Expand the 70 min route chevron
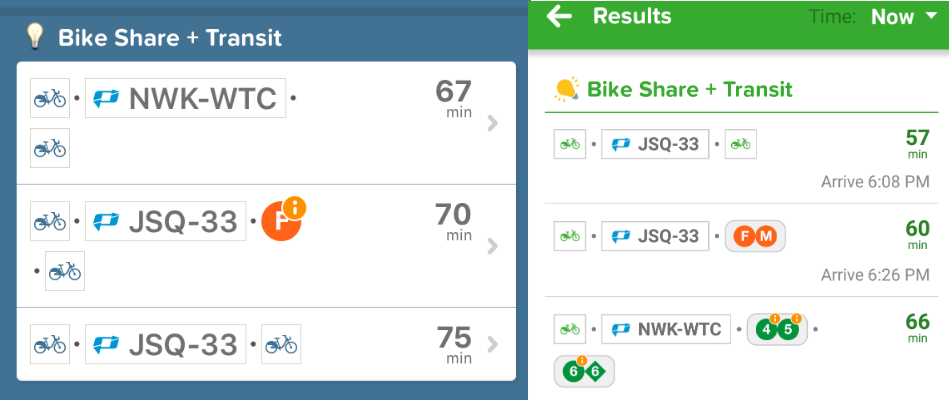This screenshot has width=949, height=400. [493, 246]
